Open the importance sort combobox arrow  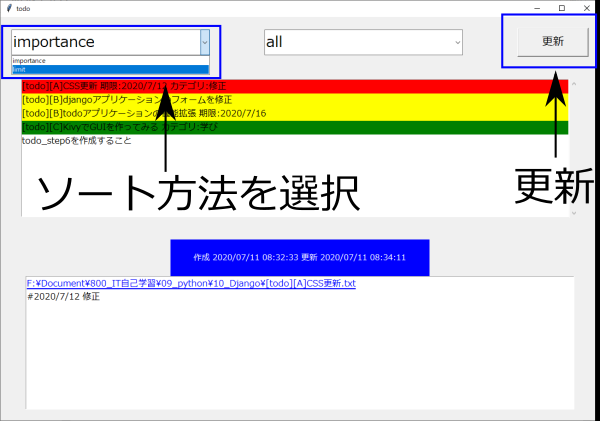pos(205,42)
